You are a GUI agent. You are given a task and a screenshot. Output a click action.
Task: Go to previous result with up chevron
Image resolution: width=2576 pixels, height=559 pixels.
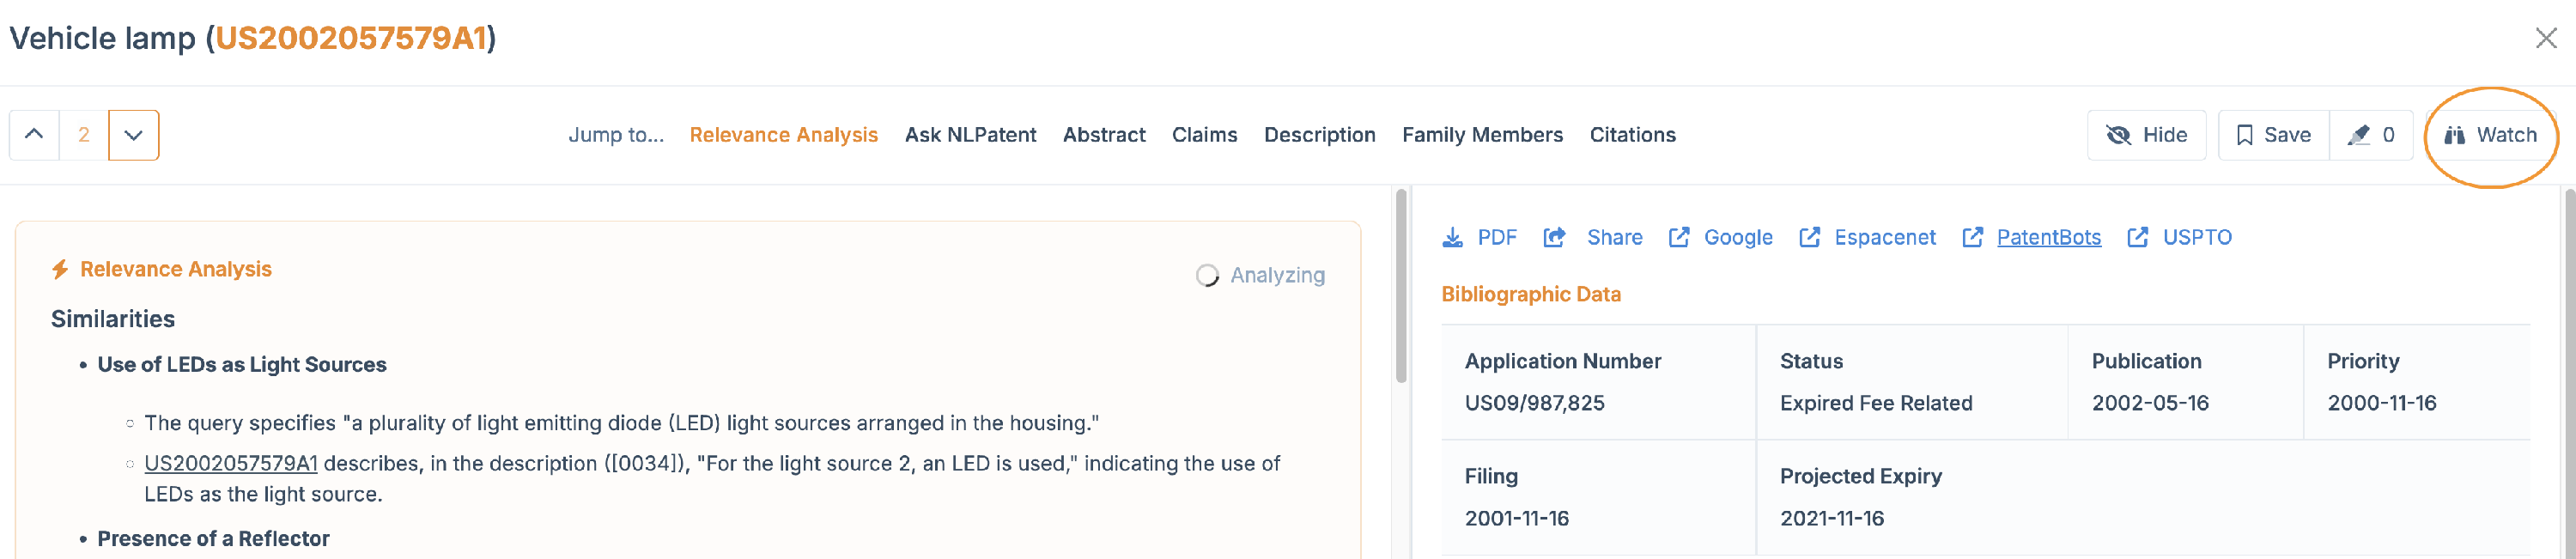point(34,135)
